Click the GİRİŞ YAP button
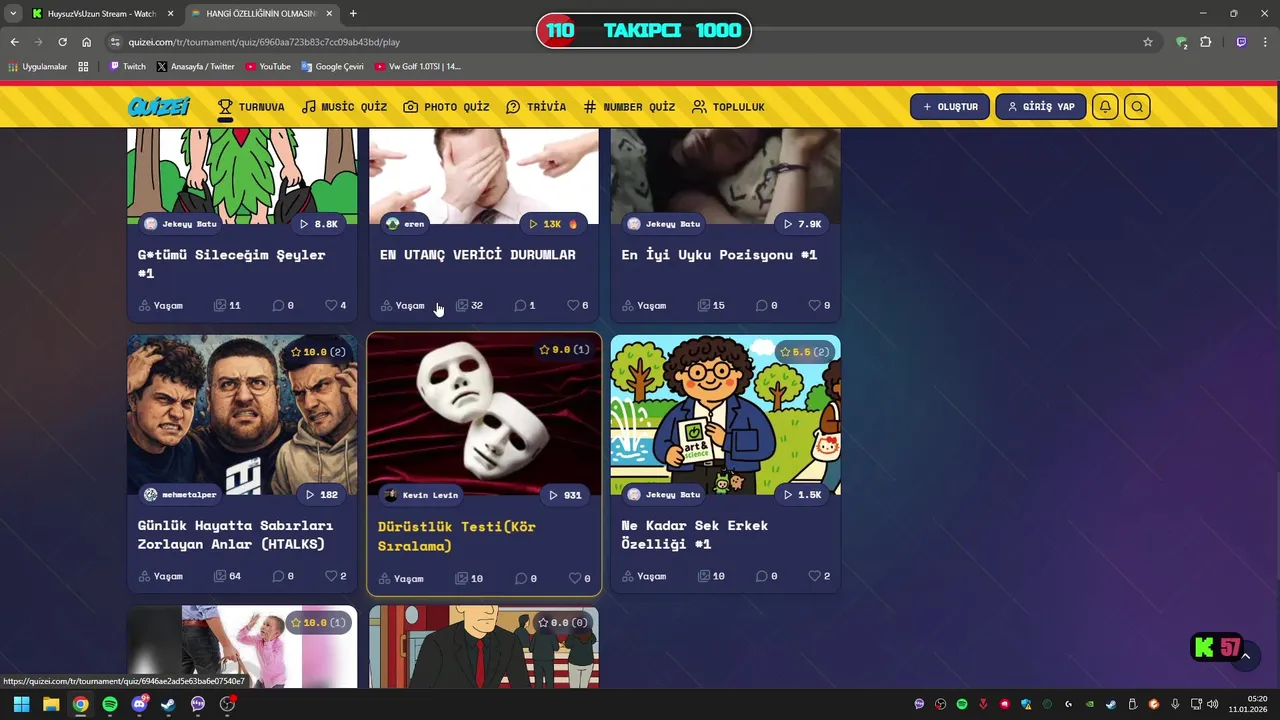The height and width of the screenshot is (720, 1280). (1040, 107)
